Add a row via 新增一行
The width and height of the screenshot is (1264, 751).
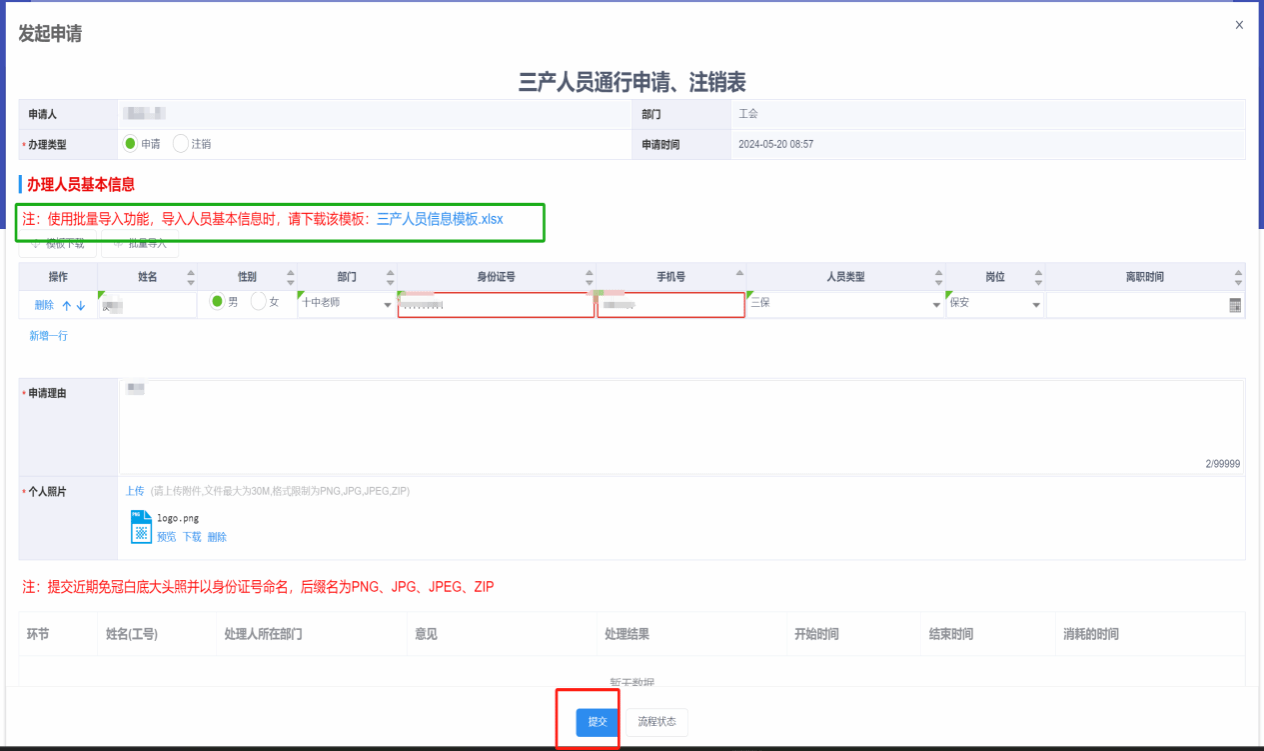(x=48, y=336)
